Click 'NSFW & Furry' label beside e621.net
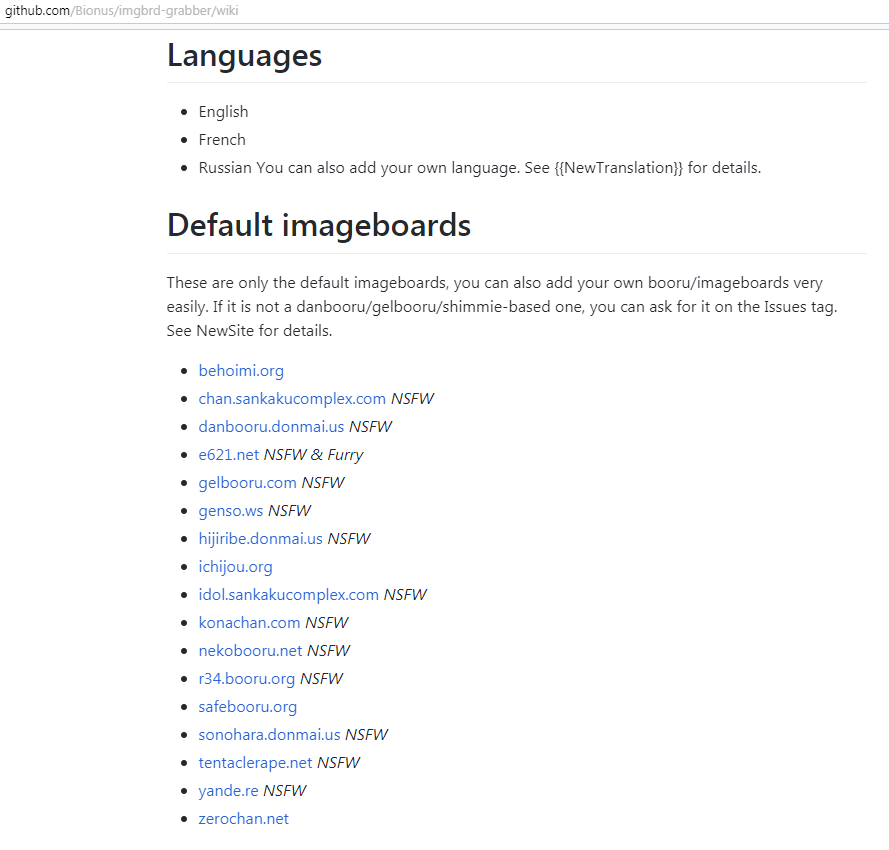The height and width of the screenshot is (850, 889). [x=314, y=455]
